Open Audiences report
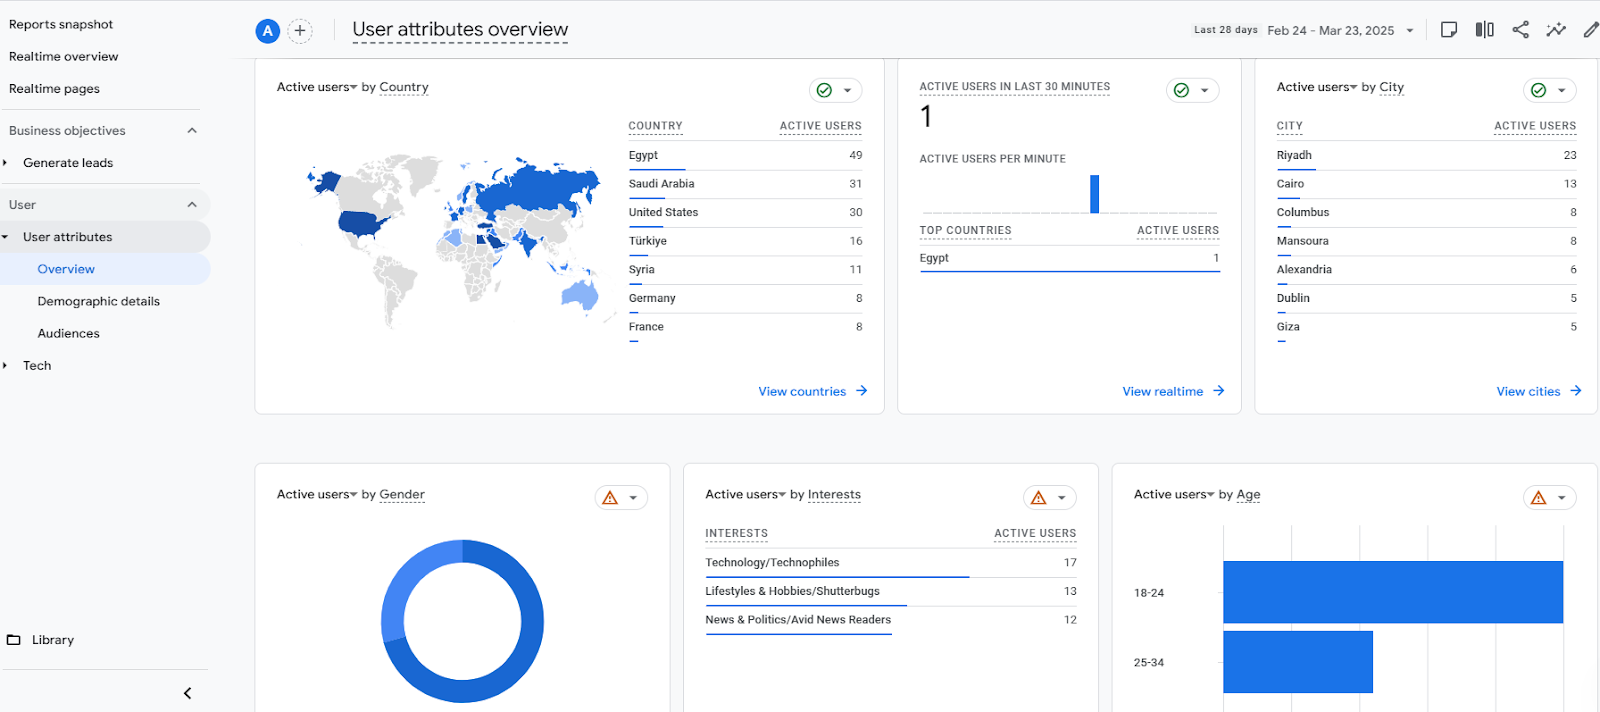This screenshot has width=1600, height=712. [69, 334]
